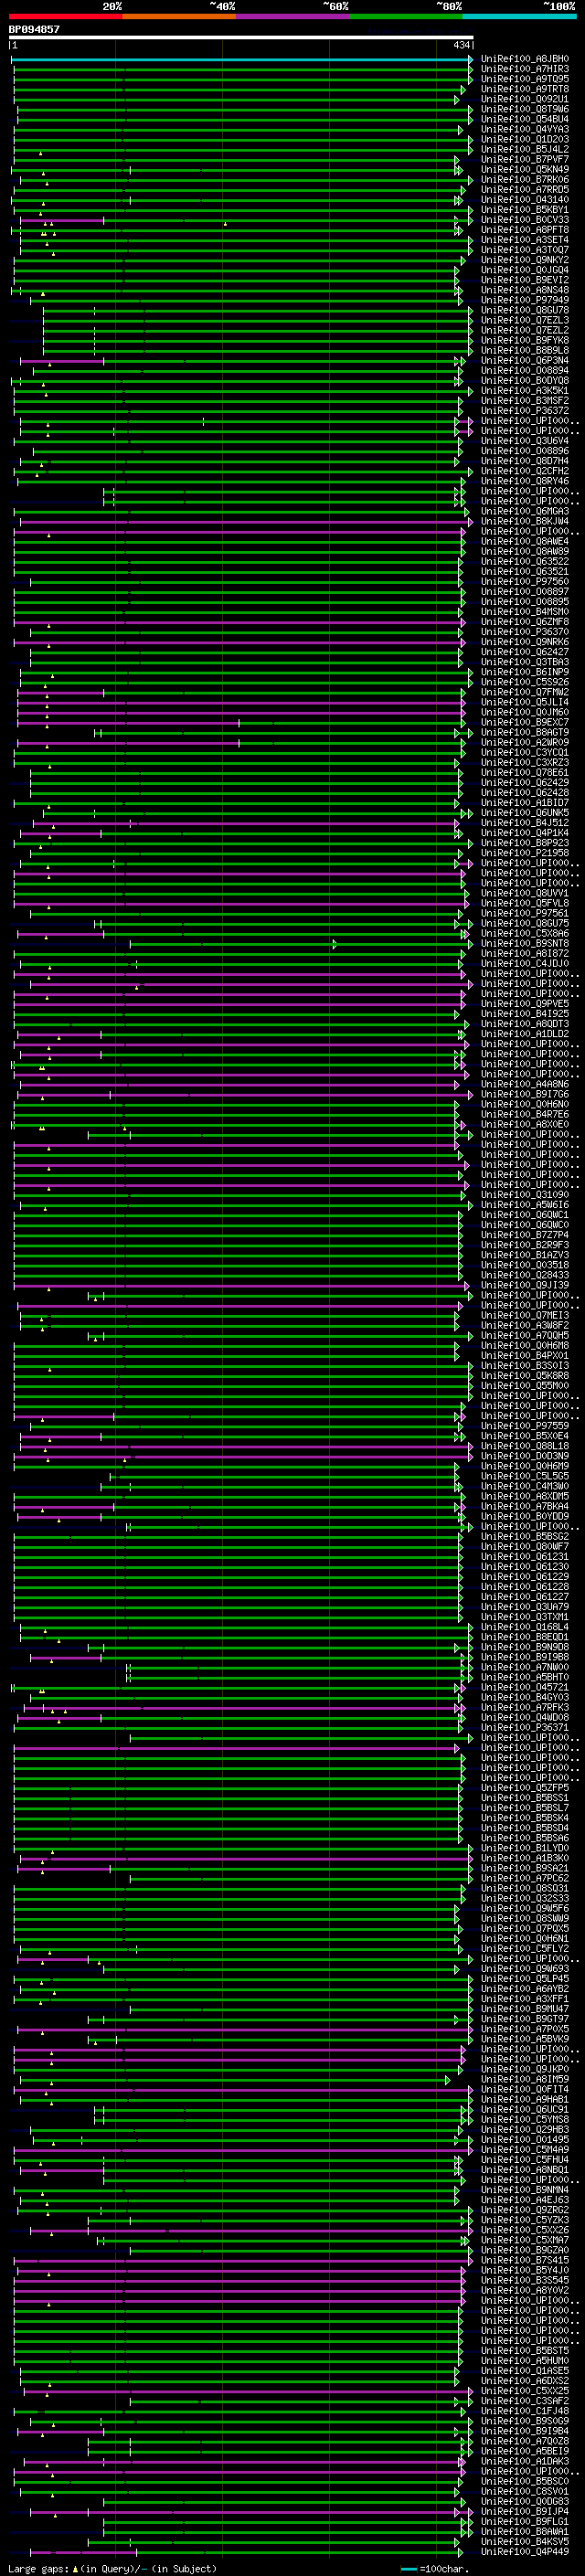Select hit label UniRef100_Q3U6V4
This screenshot has width=585, height=2576.
pyautogui.click(x=525, y=441)
